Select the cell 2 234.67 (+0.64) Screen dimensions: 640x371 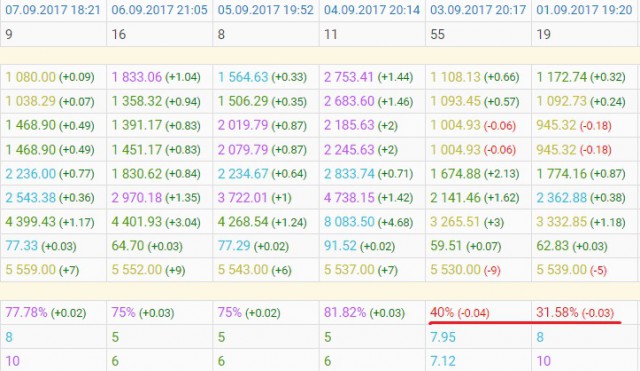tap(266, 173)
